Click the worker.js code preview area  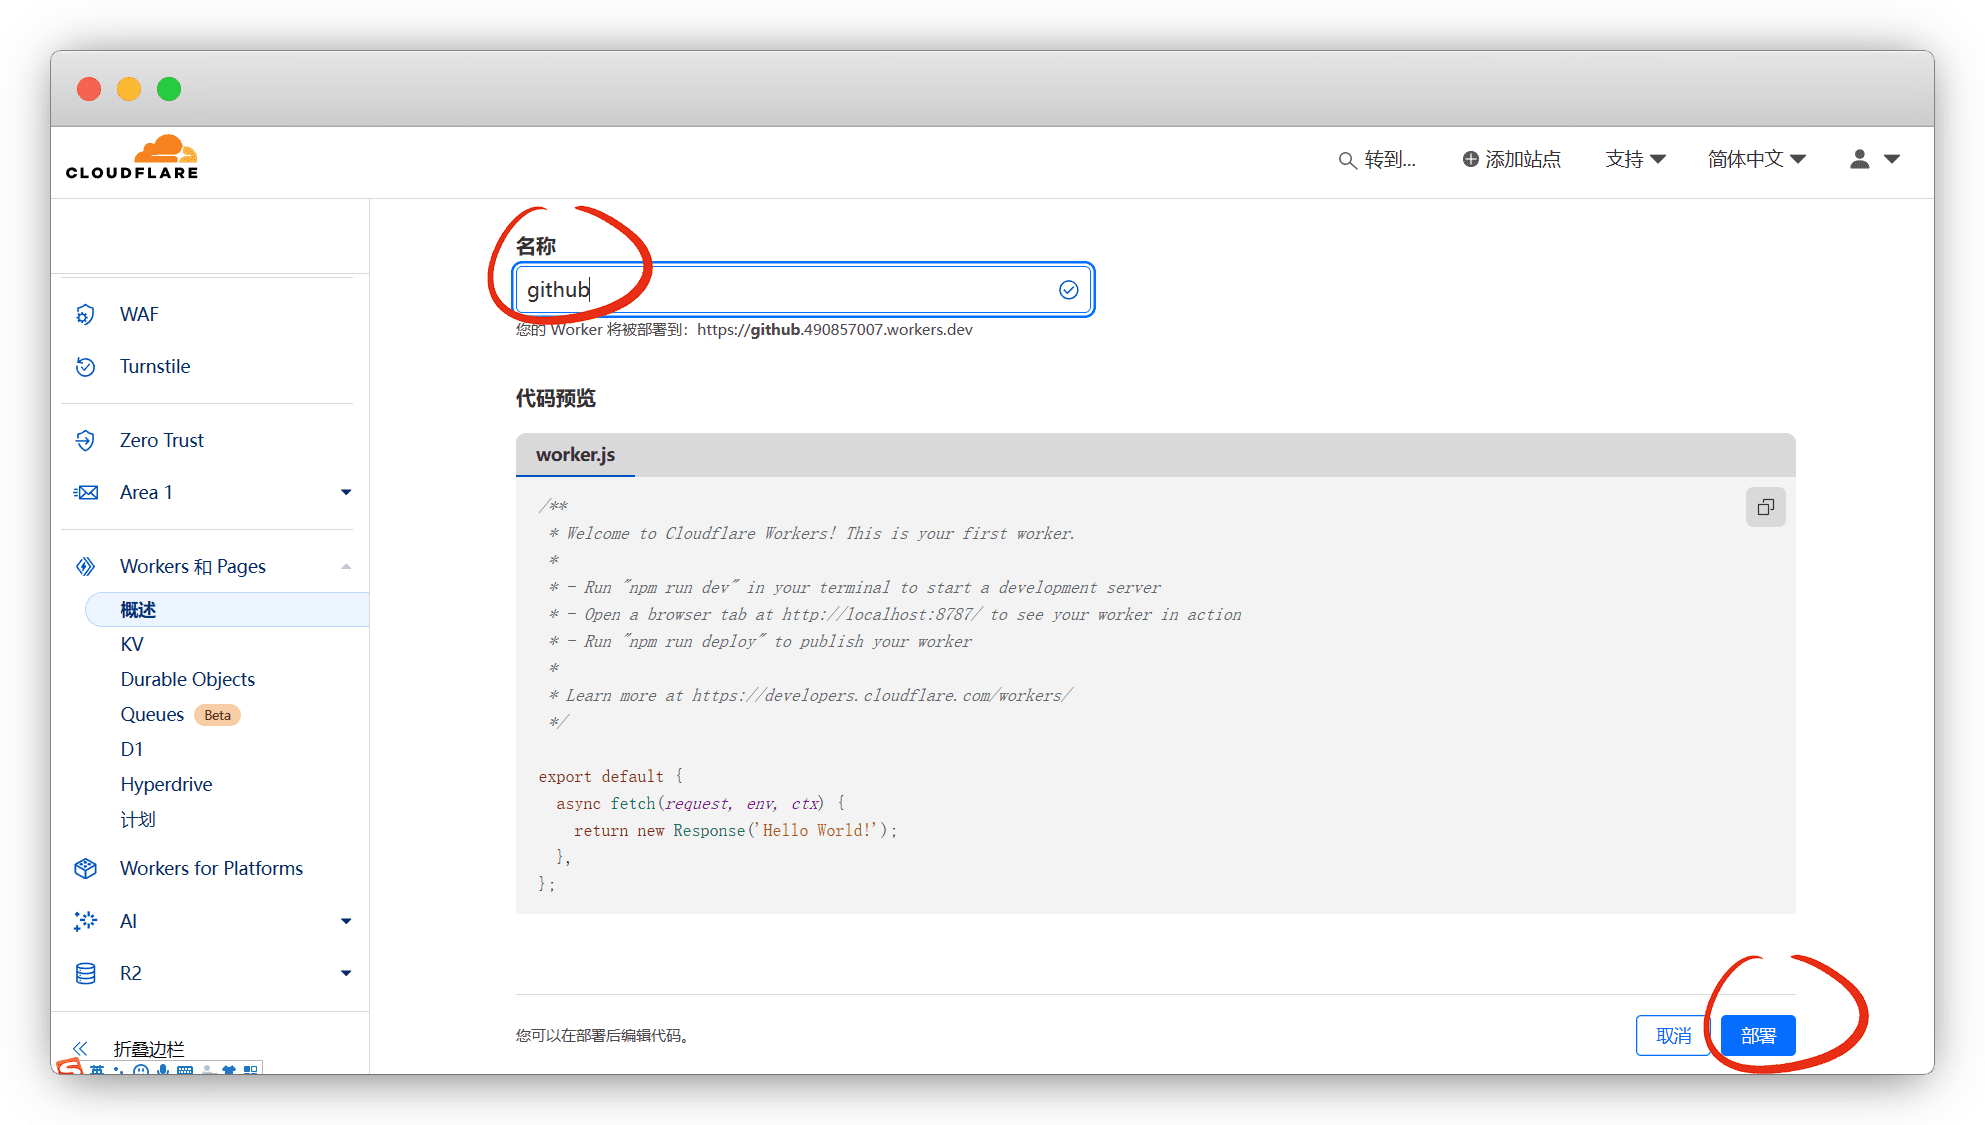pos(1155,695)
